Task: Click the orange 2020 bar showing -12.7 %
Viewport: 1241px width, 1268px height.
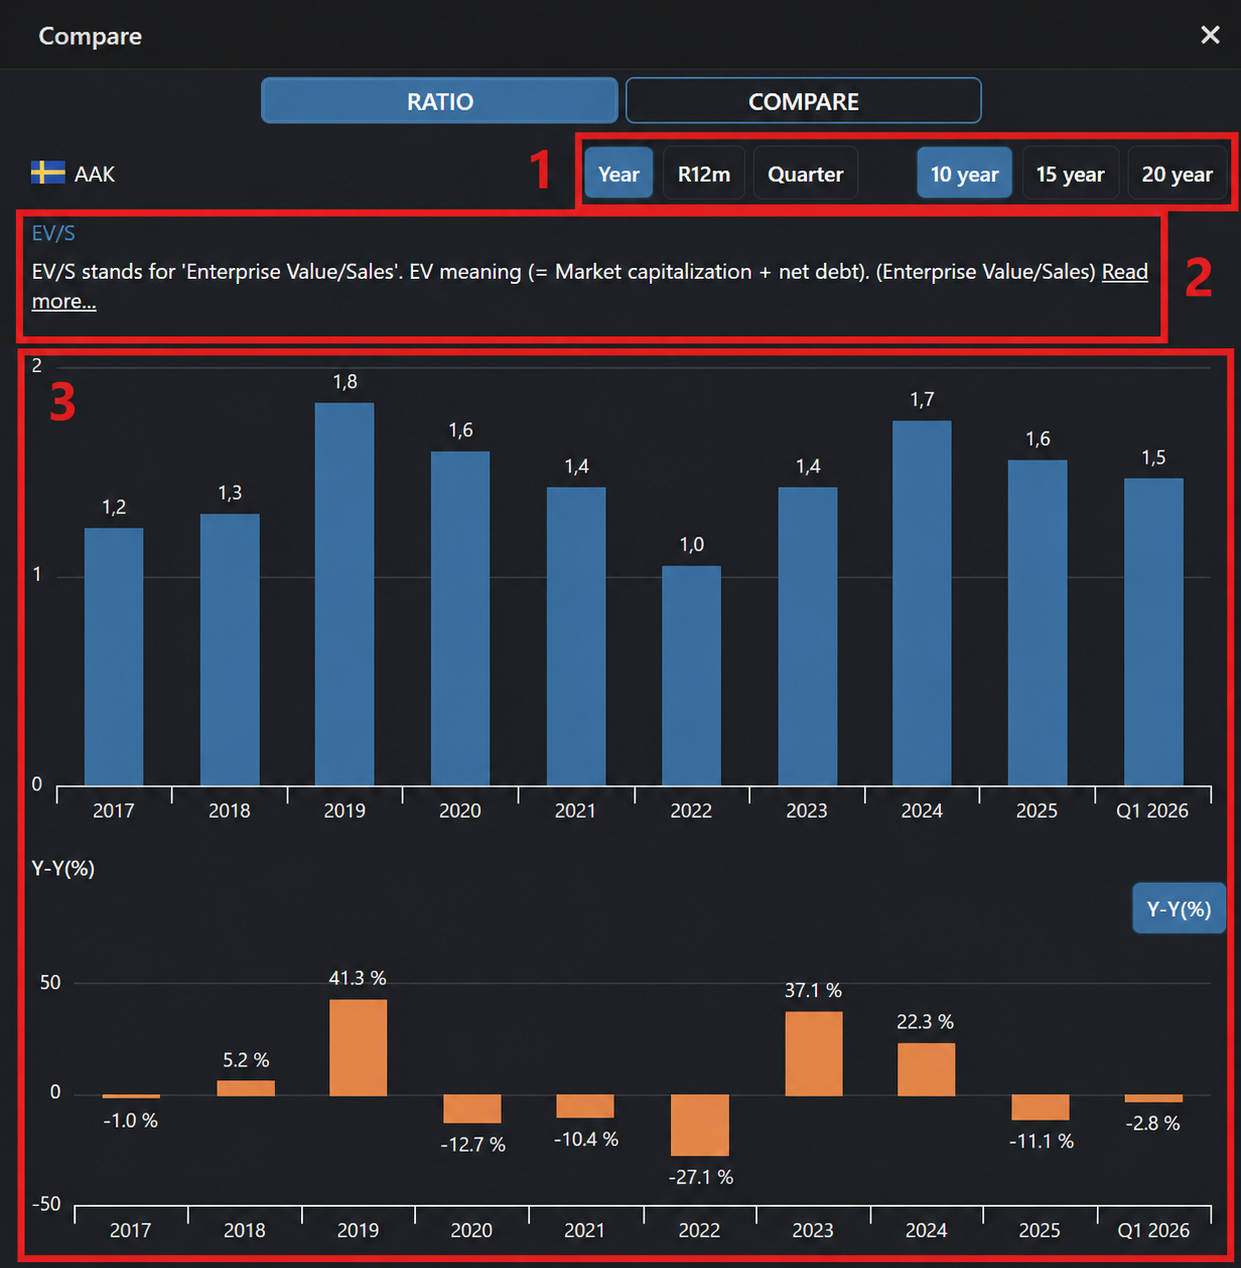Action: tap(472, 1109)
